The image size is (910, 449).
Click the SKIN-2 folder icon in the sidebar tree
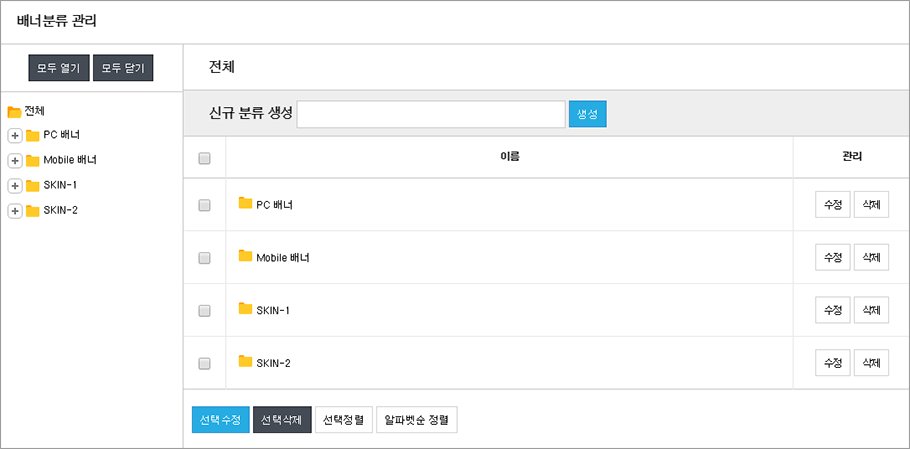point(32,211)
